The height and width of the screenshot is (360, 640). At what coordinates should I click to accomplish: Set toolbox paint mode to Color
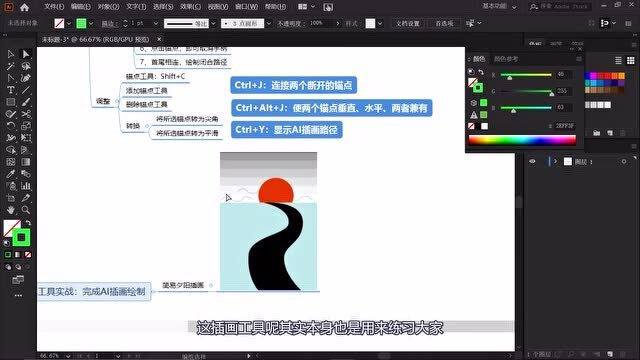tap(8, 255)
